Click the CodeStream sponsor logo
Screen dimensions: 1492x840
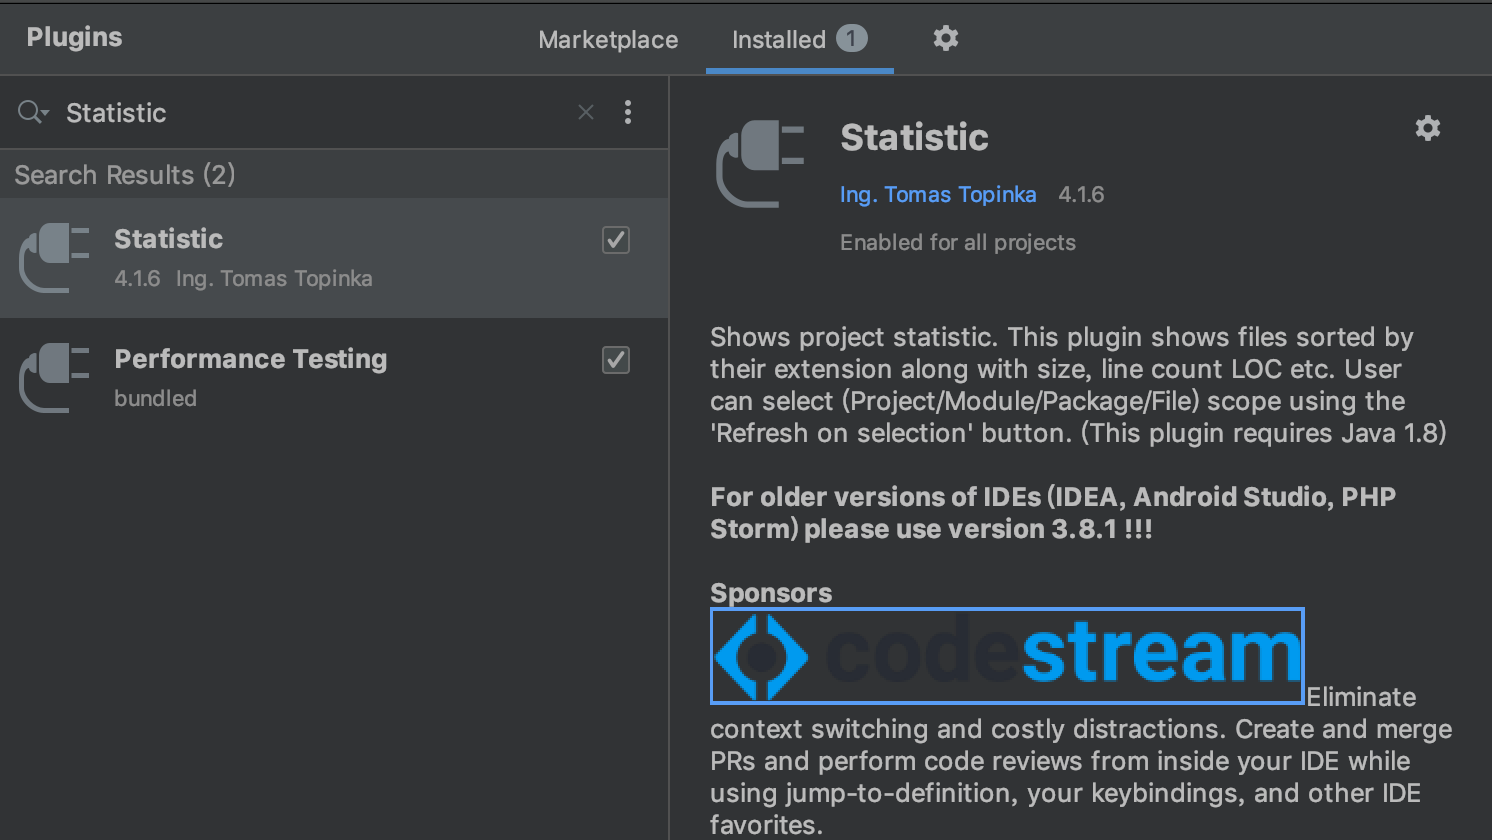1007,656
